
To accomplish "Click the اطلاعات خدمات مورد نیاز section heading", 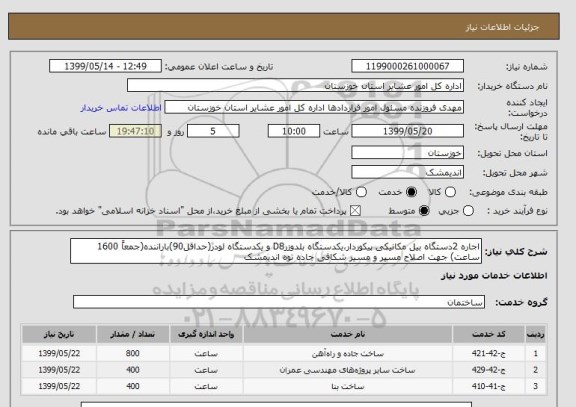I will point(494,276).
